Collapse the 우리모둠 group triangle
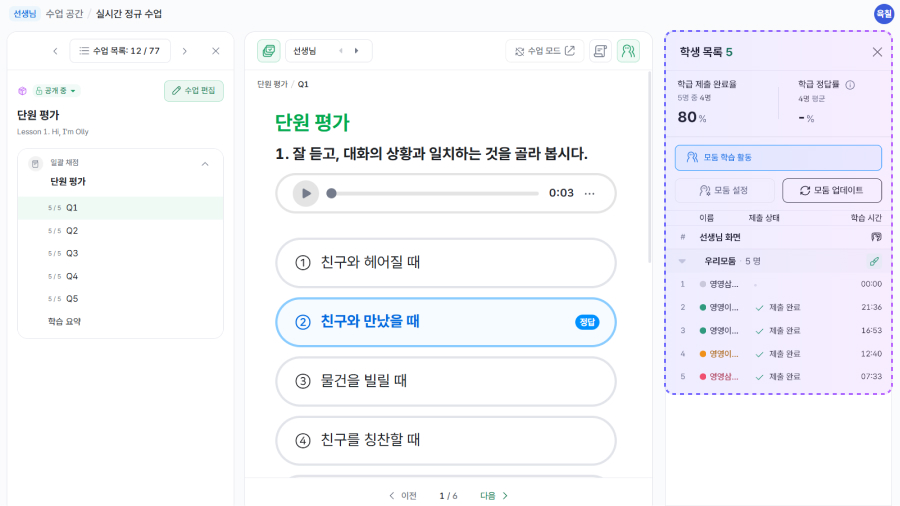 (x=682, y=261)
